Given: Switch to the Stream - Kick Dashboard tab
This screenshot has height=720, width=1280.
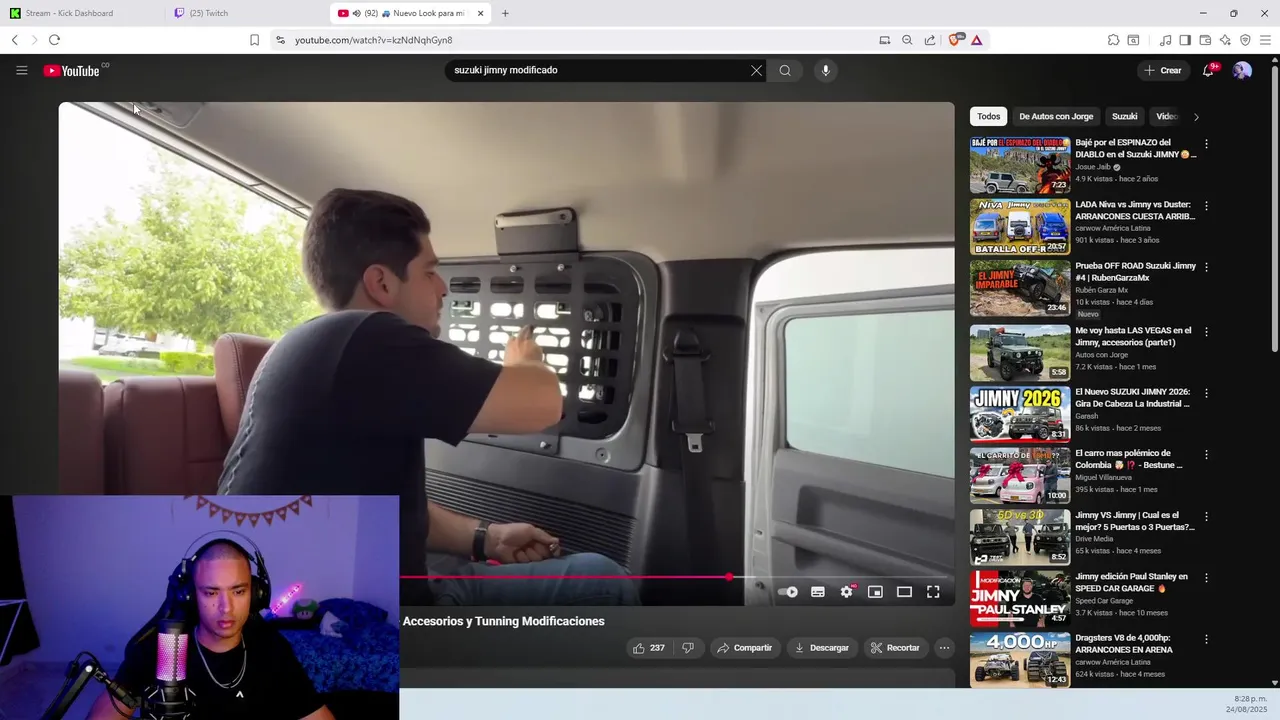Looking at the screenshot, I should 82,13.
